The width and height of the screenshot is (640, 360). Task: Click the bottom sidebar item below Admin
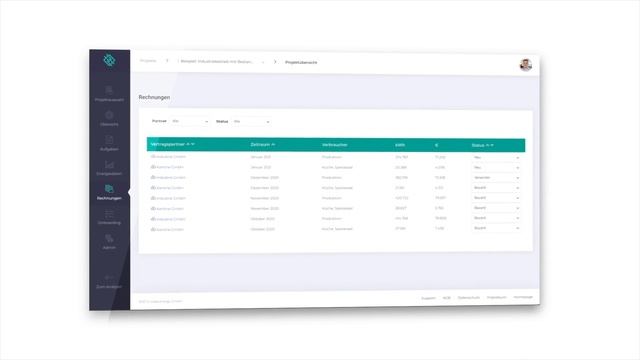tap(109, 282)
